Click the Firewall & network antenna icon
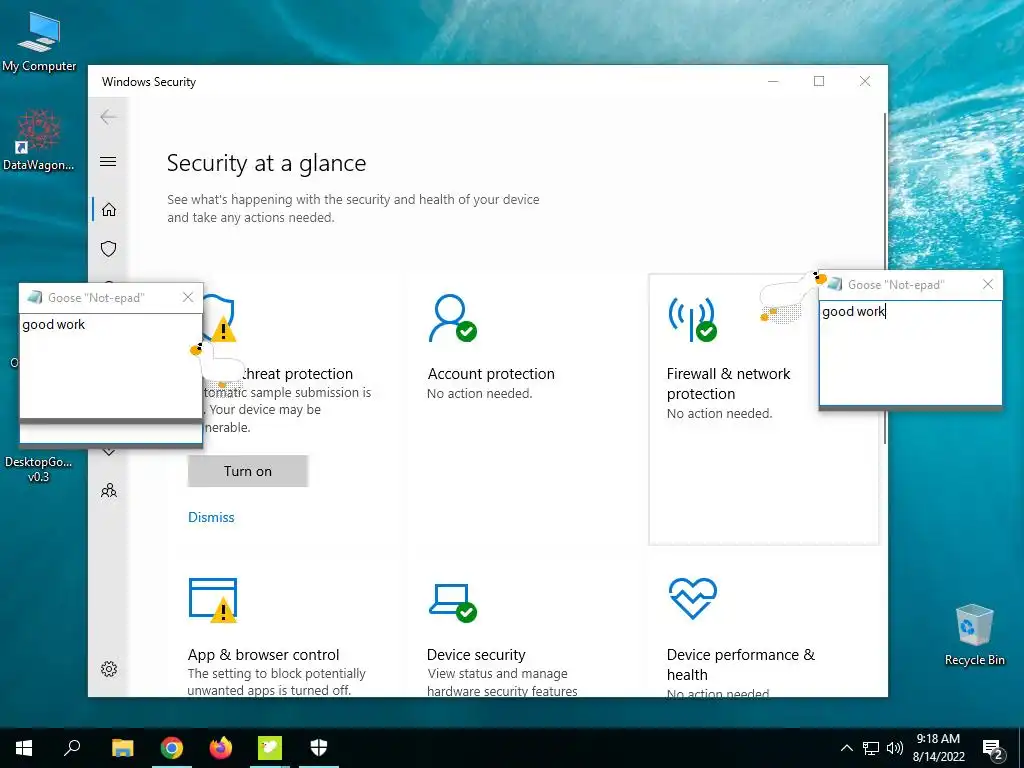 click(692, 319)
